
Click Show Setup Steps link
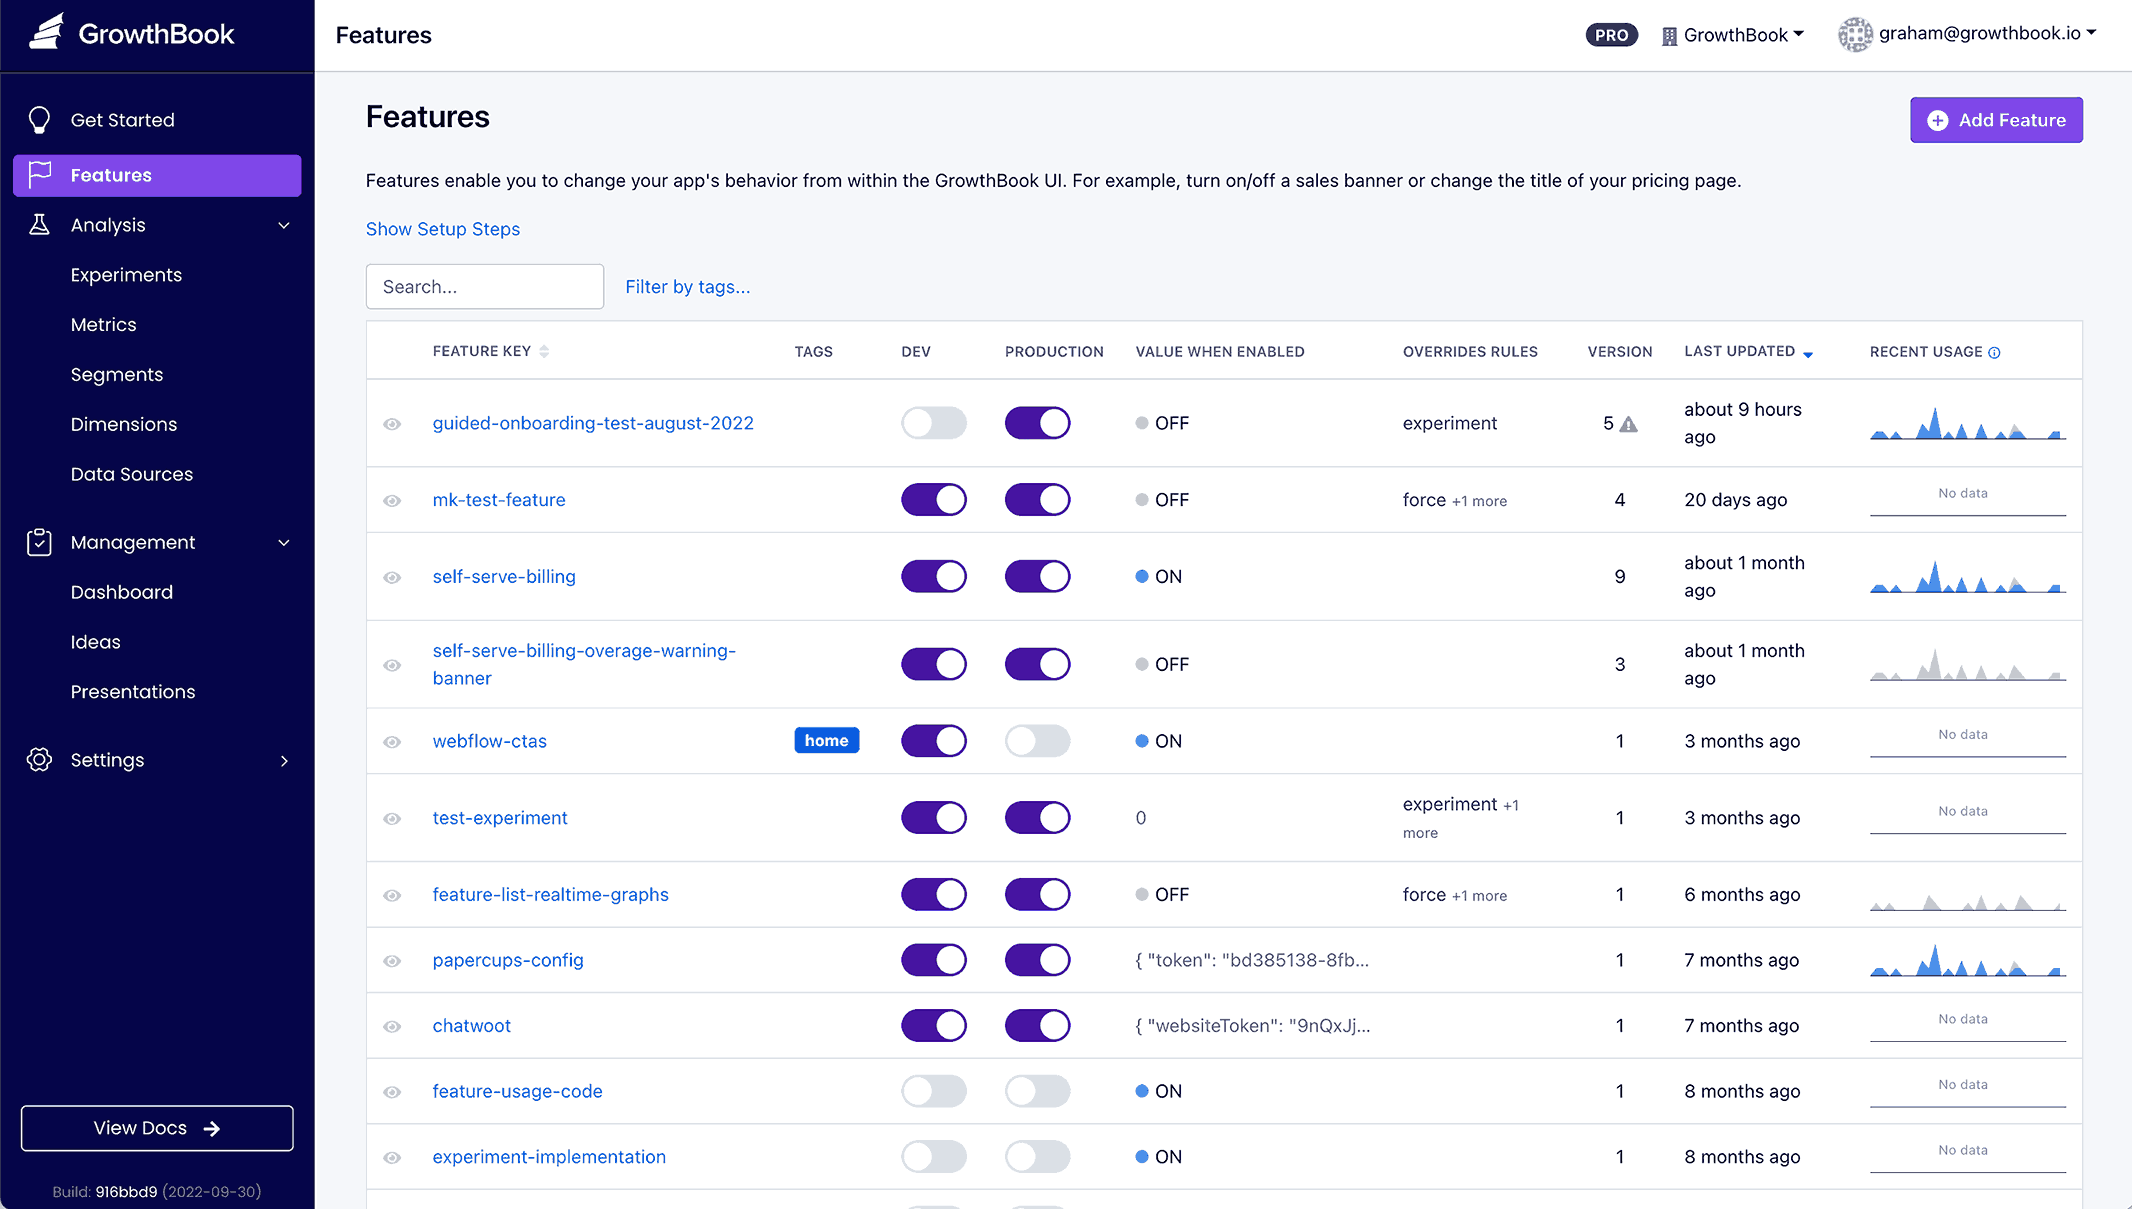click(442, 229)
